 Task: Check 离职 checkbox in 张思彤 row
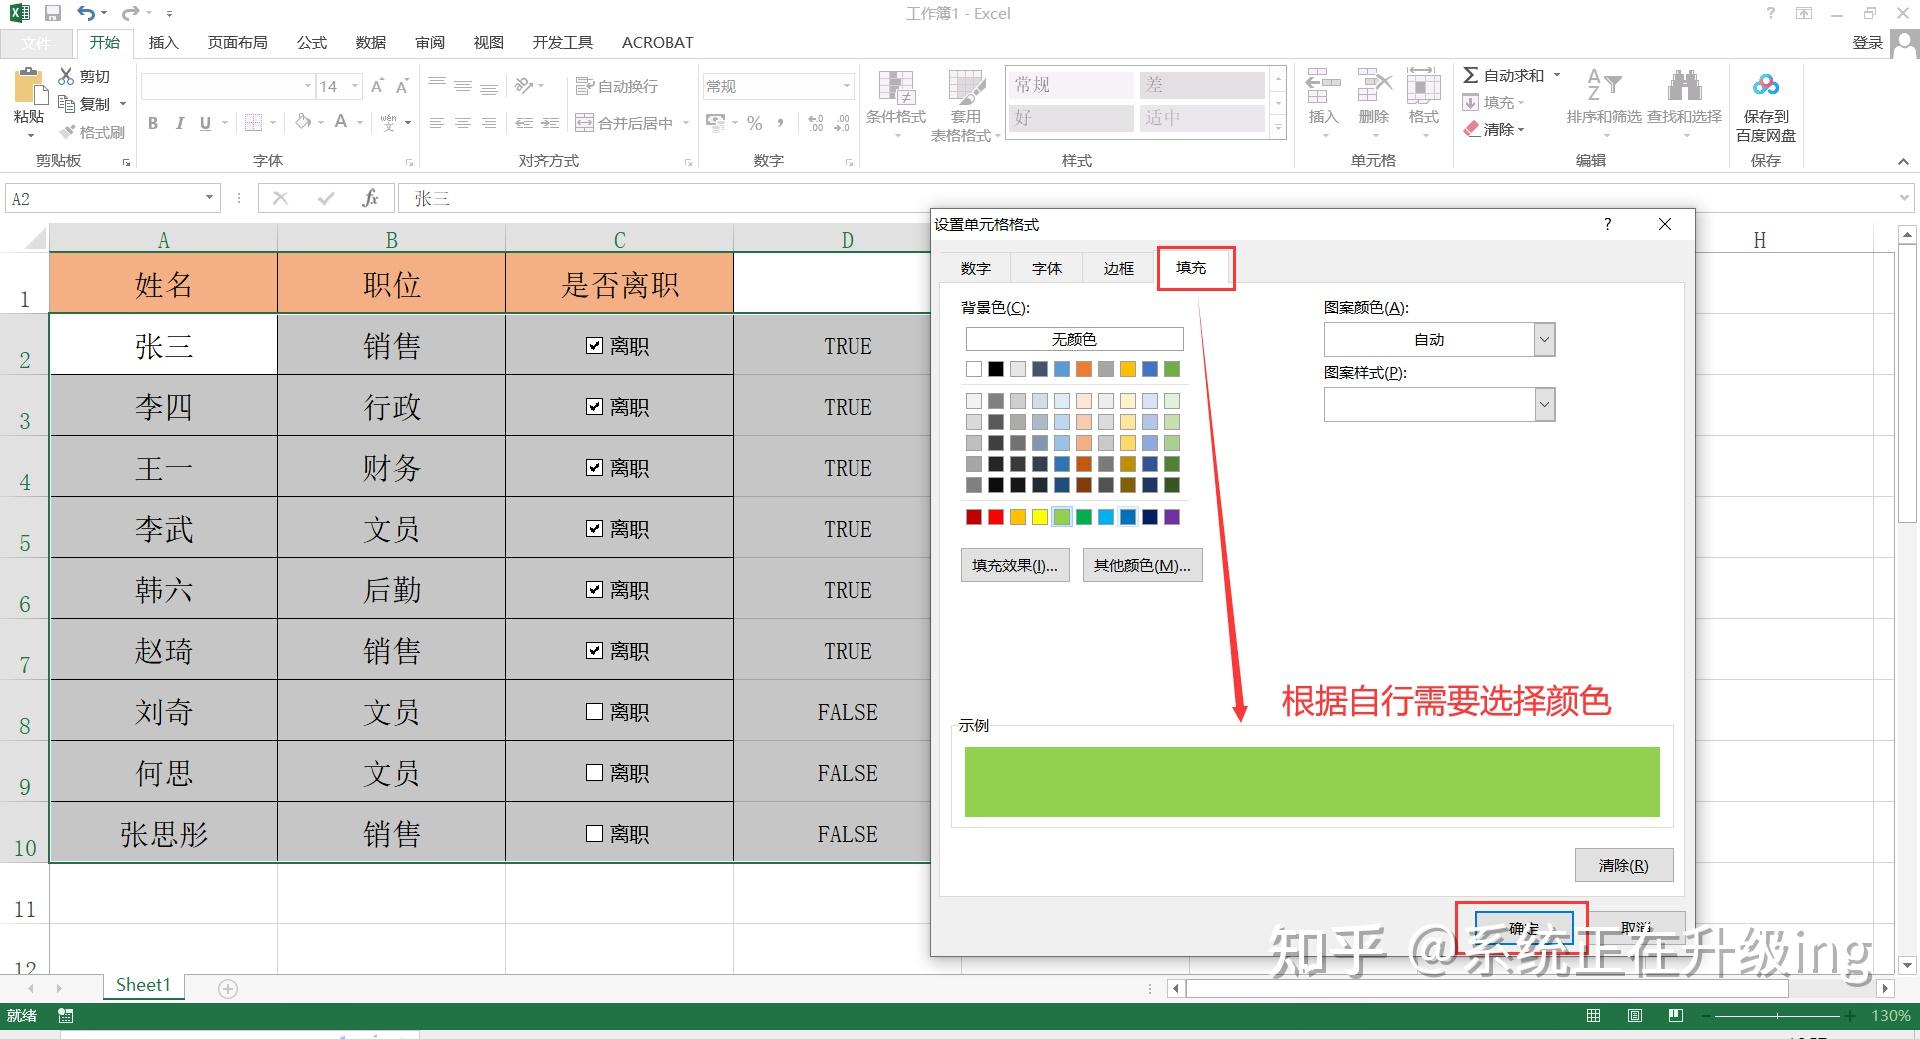click(594, 834)
